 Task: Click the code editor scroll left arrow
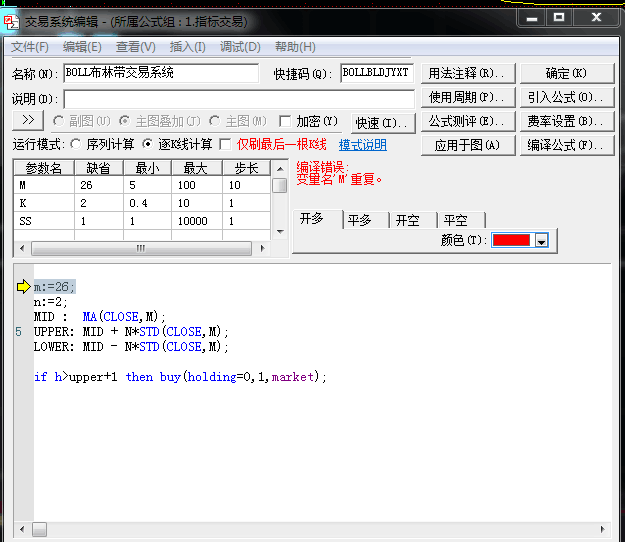pos(22,530)
